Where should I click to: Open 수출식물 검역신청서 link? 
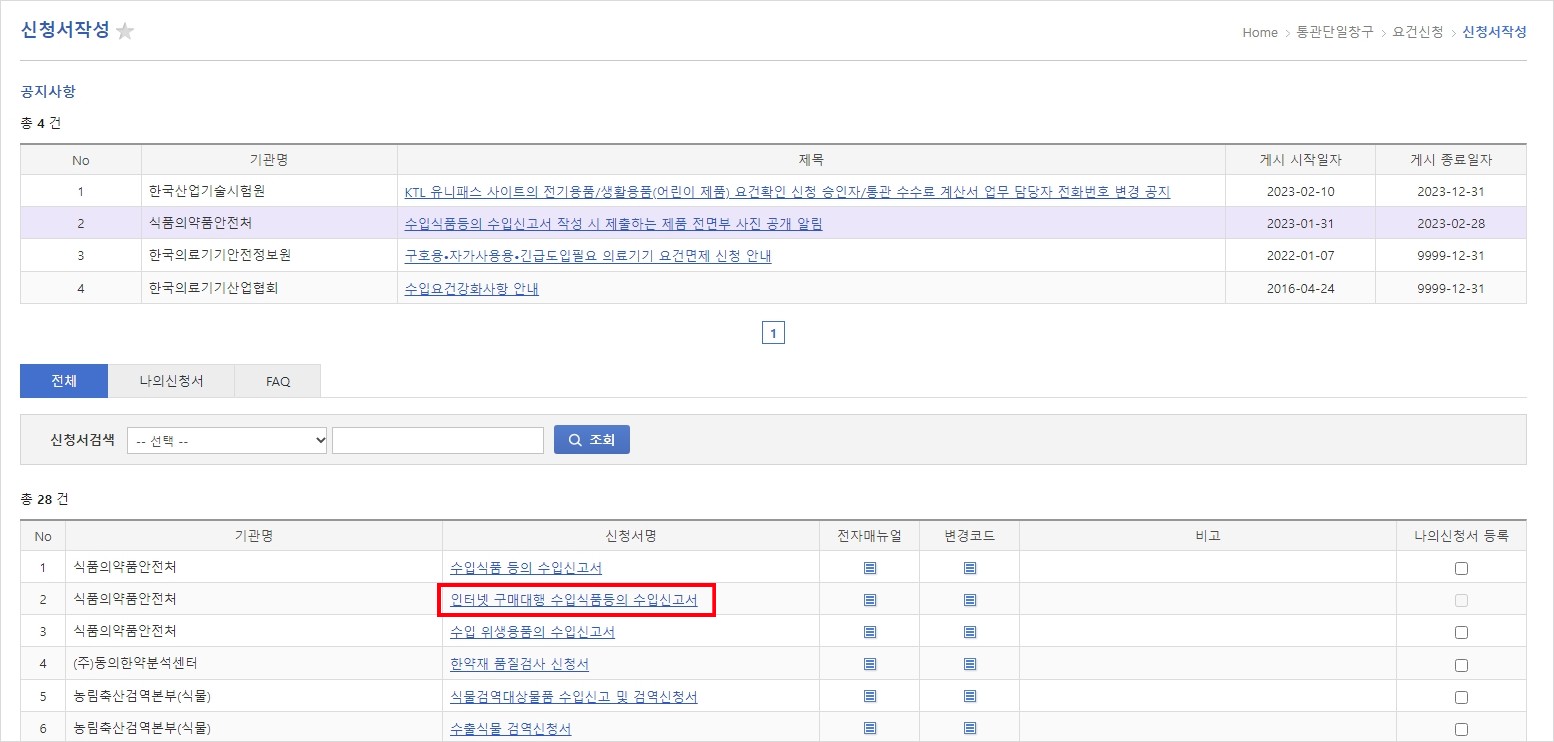point(510,729)
